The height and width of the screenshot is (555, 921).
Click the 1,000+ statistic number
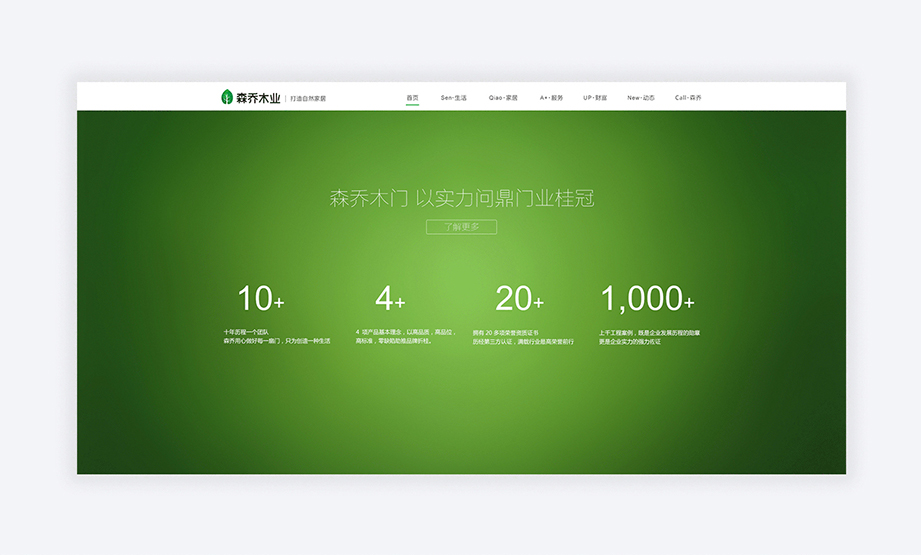(647, 298)
